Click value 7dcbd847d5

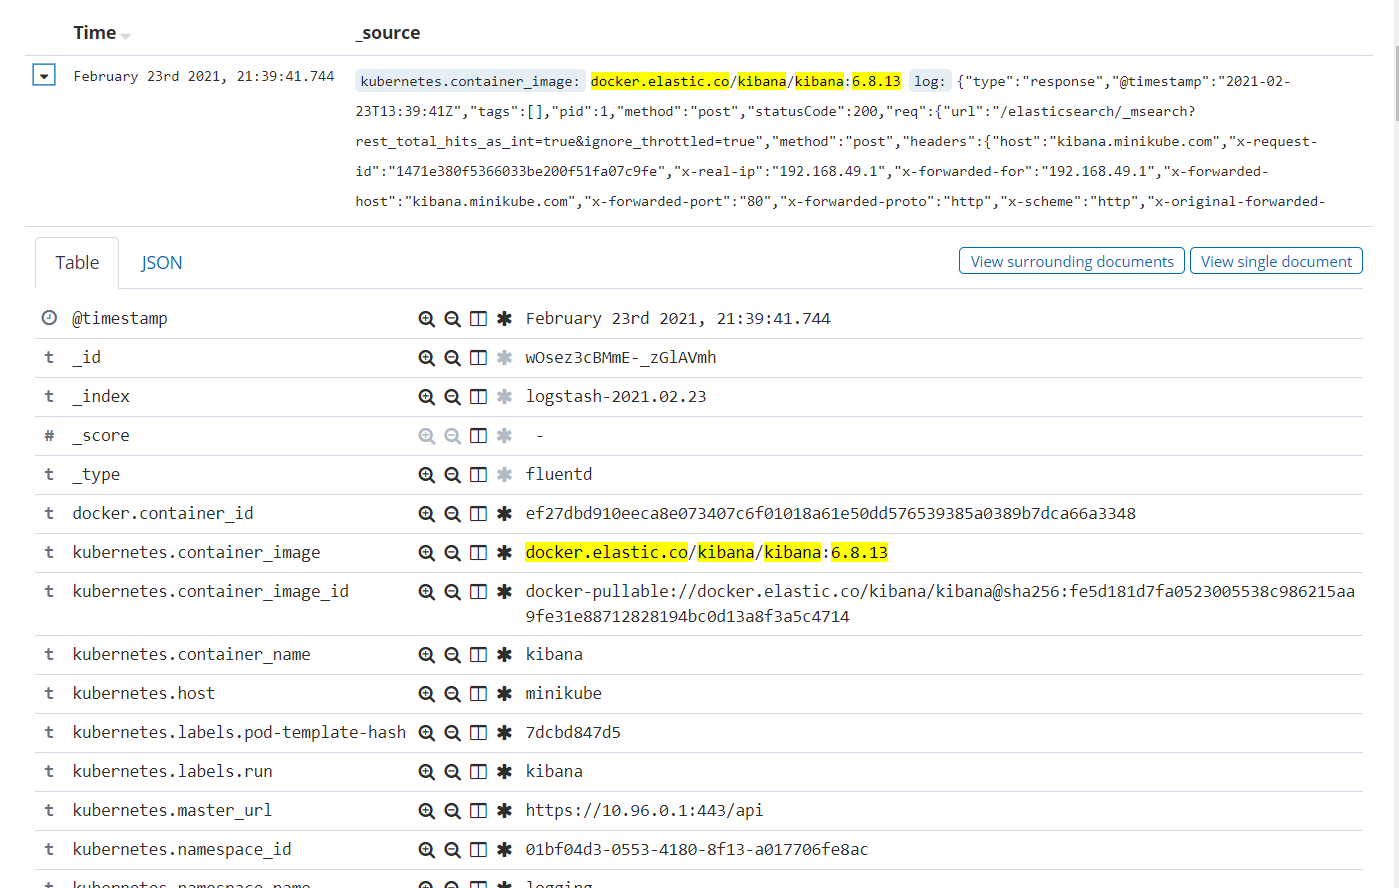point(573,733)
